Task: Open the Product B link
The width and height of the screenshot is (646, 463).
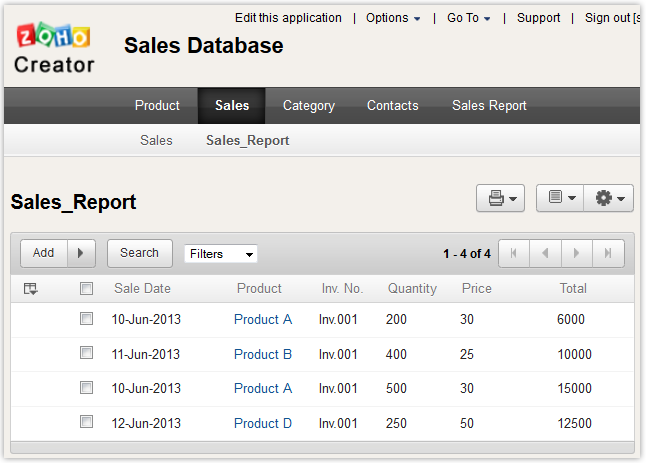Action: 263,354
